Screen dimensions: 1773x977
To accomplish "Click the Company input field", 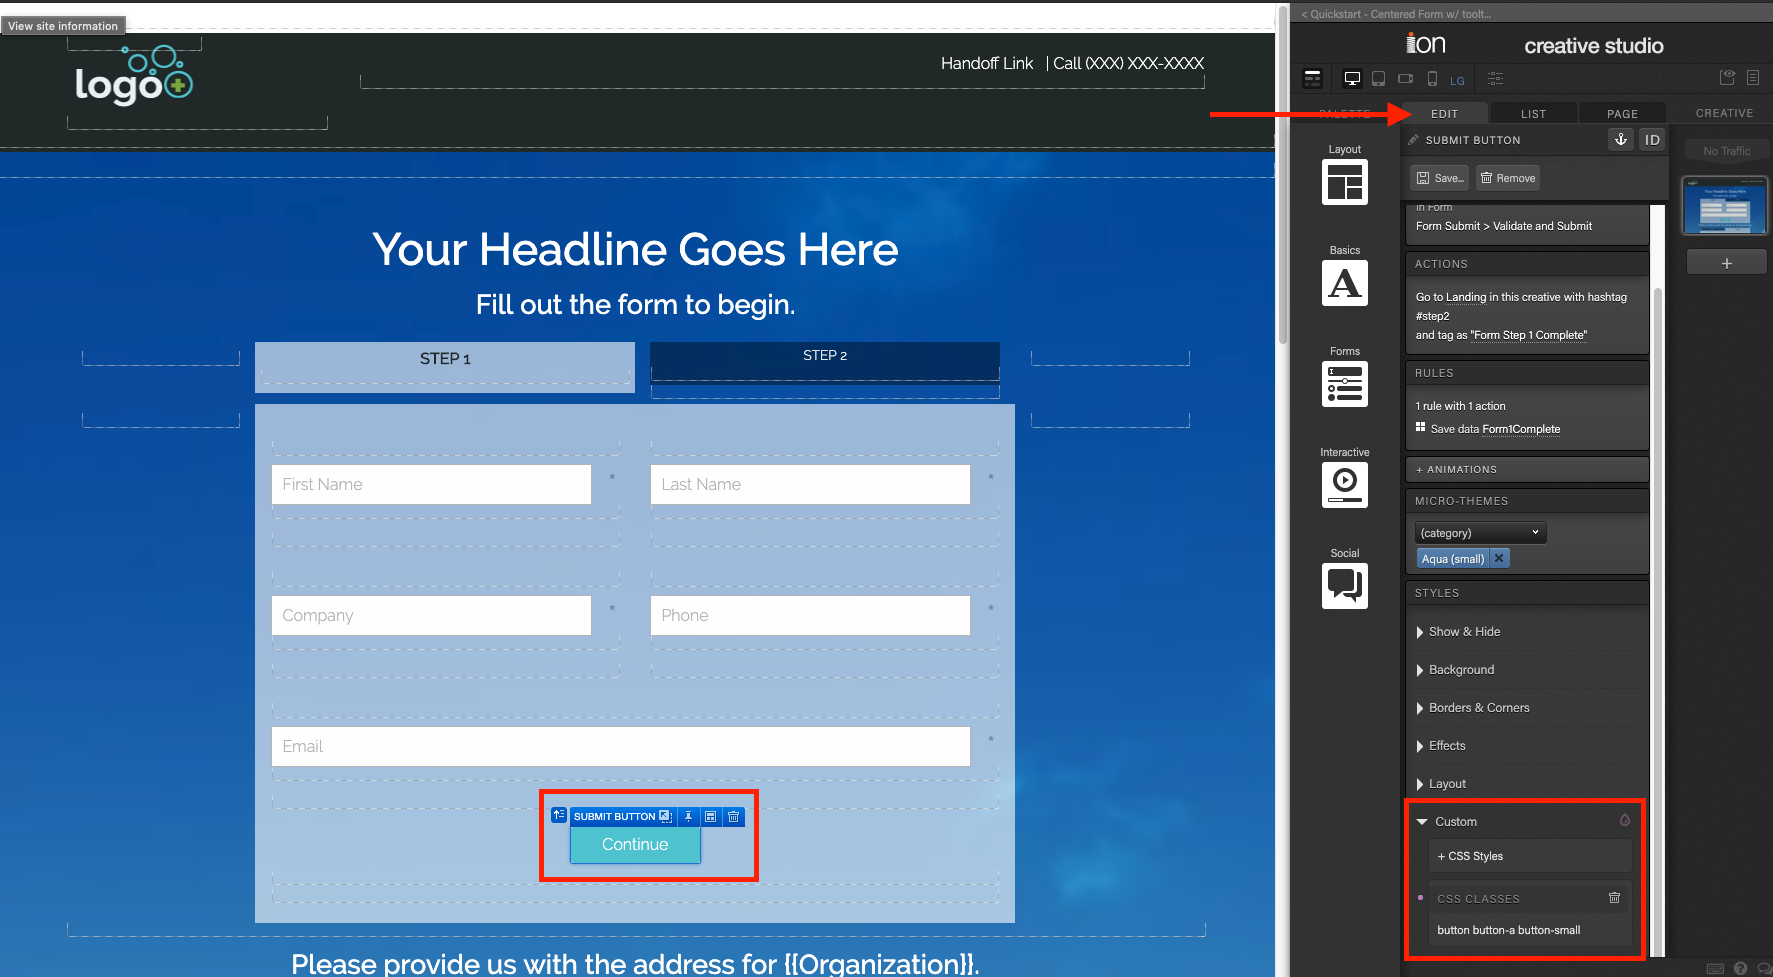I will point(431,615).
